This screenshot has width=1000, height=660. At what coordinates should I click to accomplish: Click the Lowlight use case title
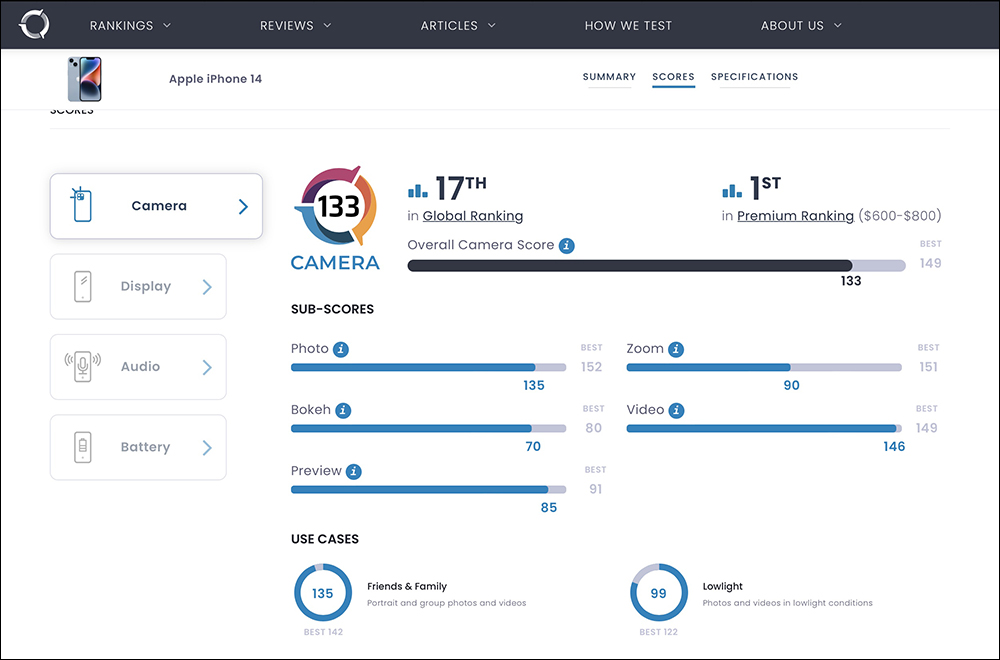click(723, 586)
